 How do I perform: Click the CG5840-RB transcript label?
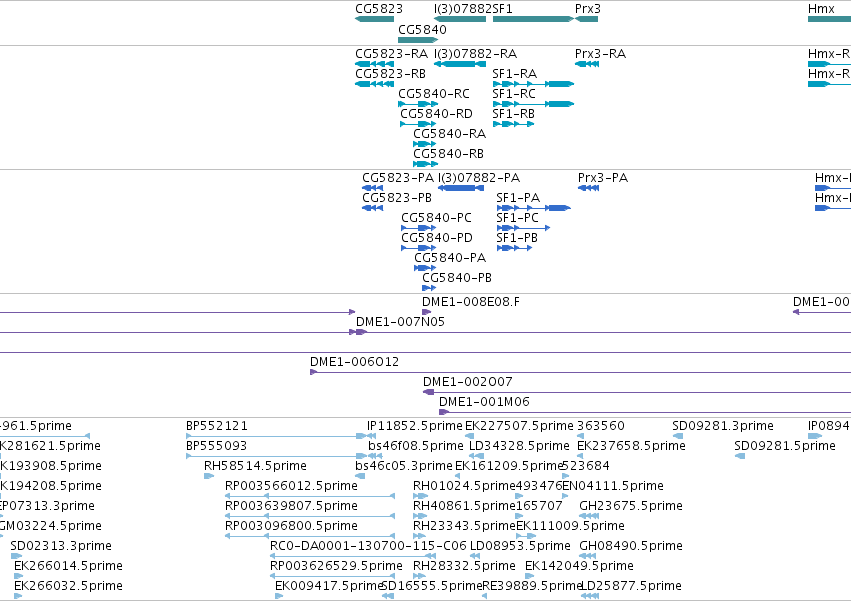(448, 154)
